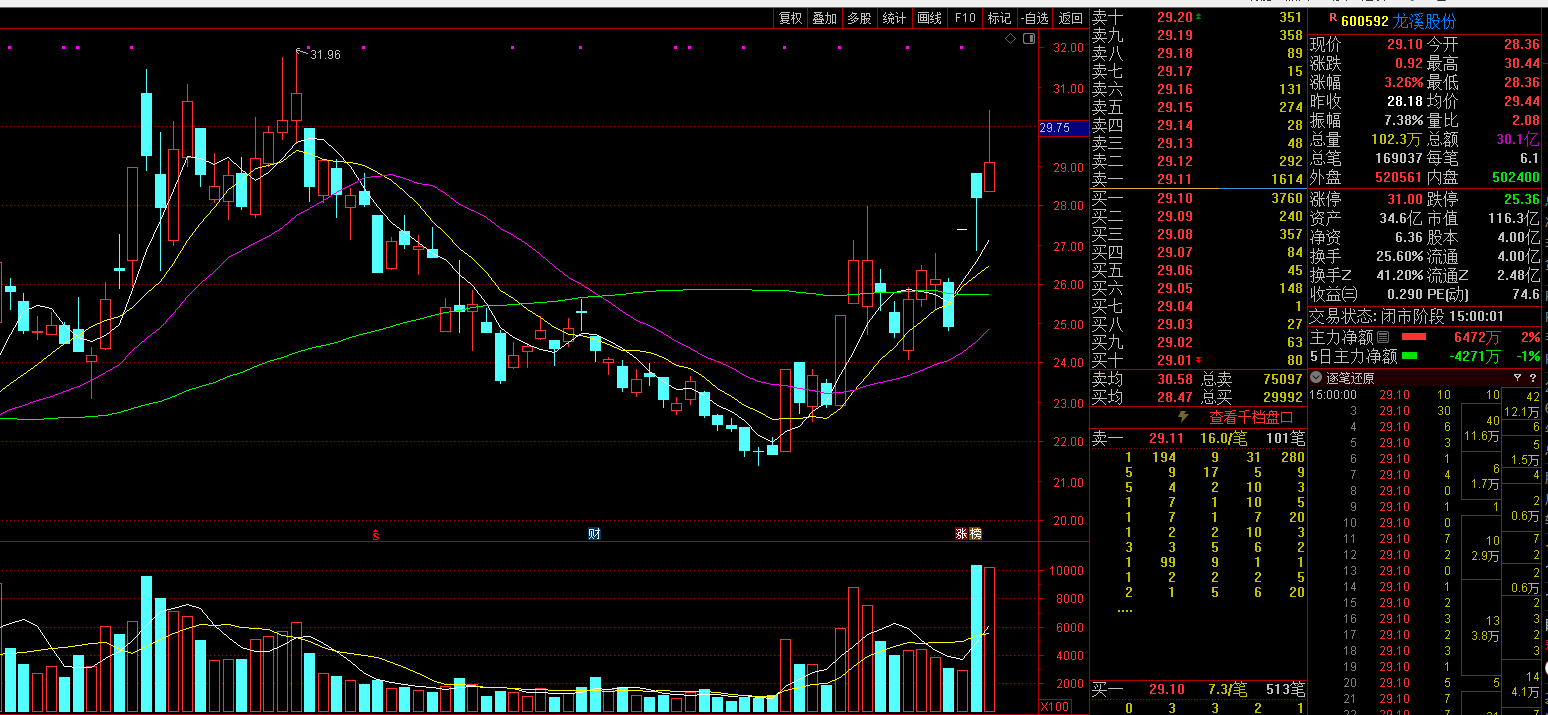Select the 卖一 29.11 order row
The image size is (1548, 715).
pos(1198,179)
